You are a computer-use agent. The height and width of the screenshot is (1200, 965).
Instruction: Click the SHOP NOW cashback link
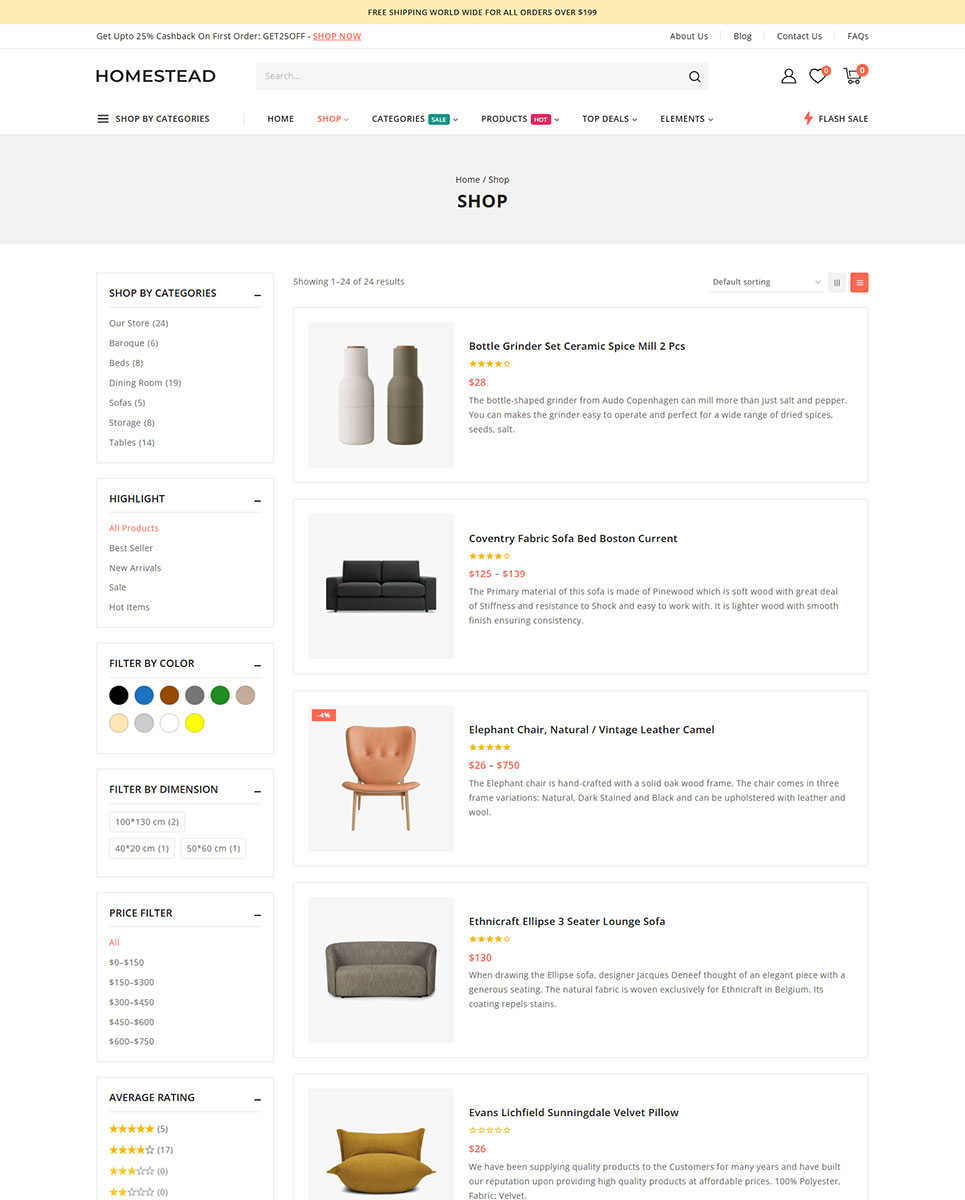pos(337,36)
